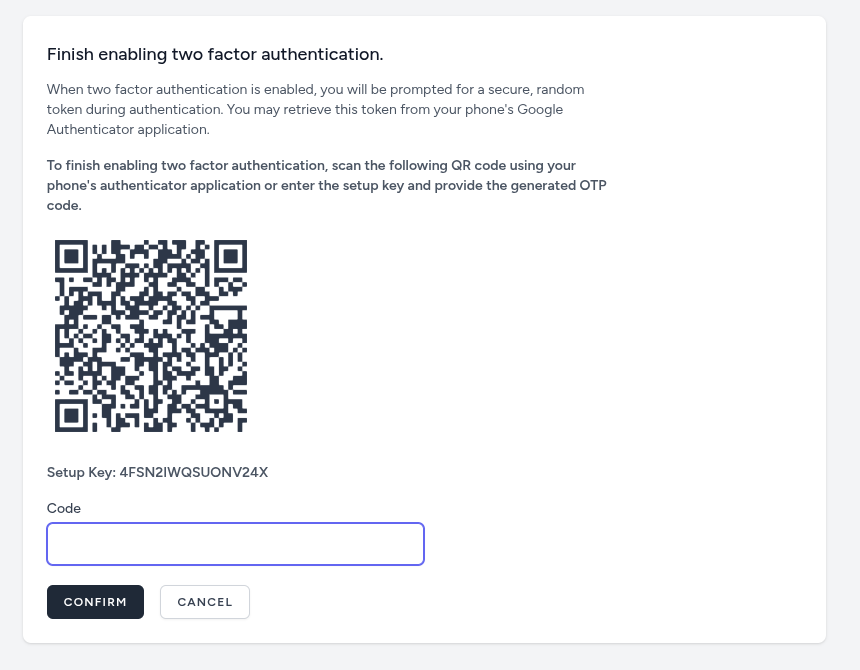Dismiss the setup via CANCEL

pyautogui.click(x=205, y=602)
